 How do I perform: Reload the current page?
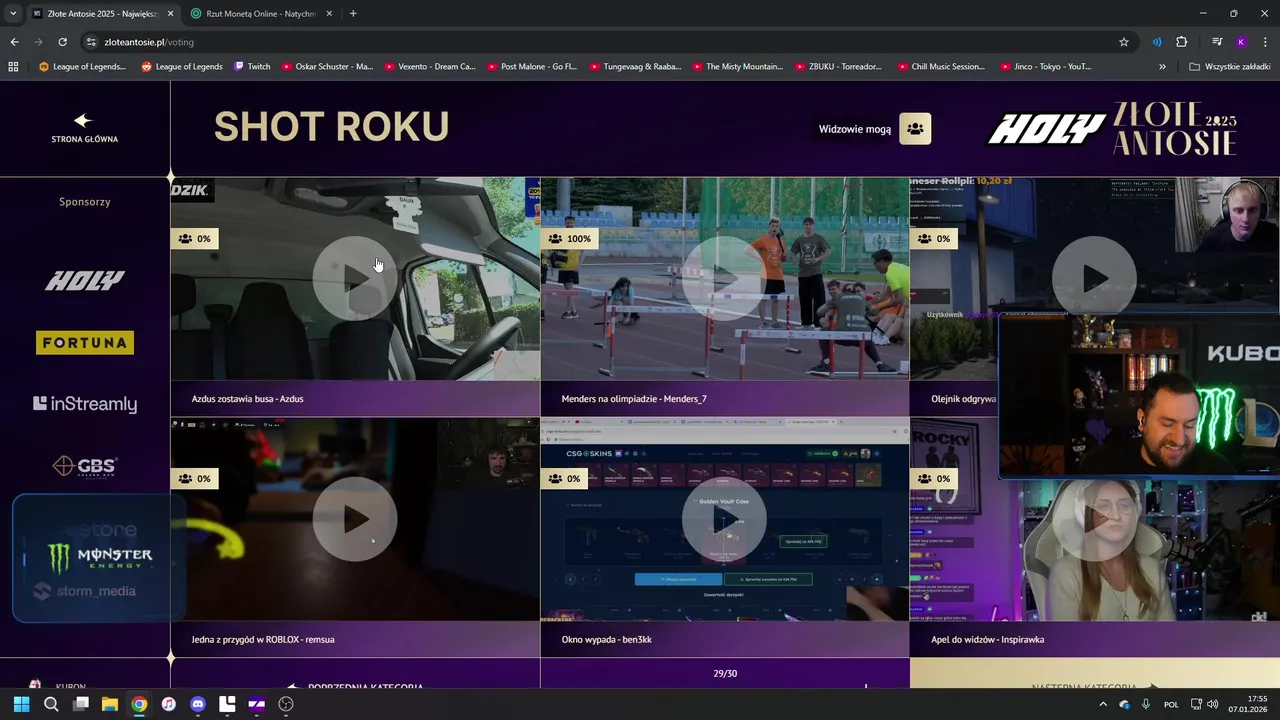tap(62, 42)
